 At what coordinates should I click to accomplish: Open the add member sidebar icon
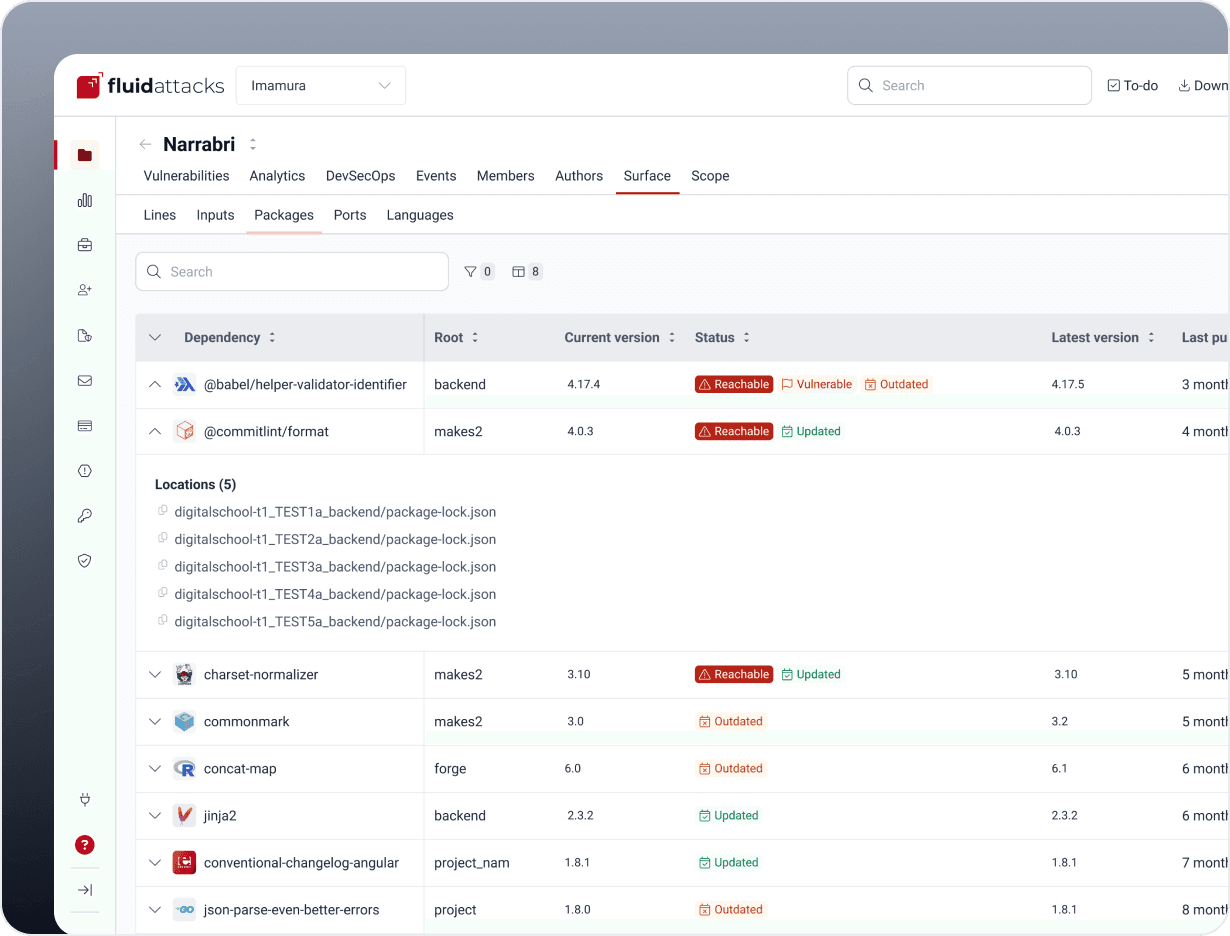click(x=85, y=290)
